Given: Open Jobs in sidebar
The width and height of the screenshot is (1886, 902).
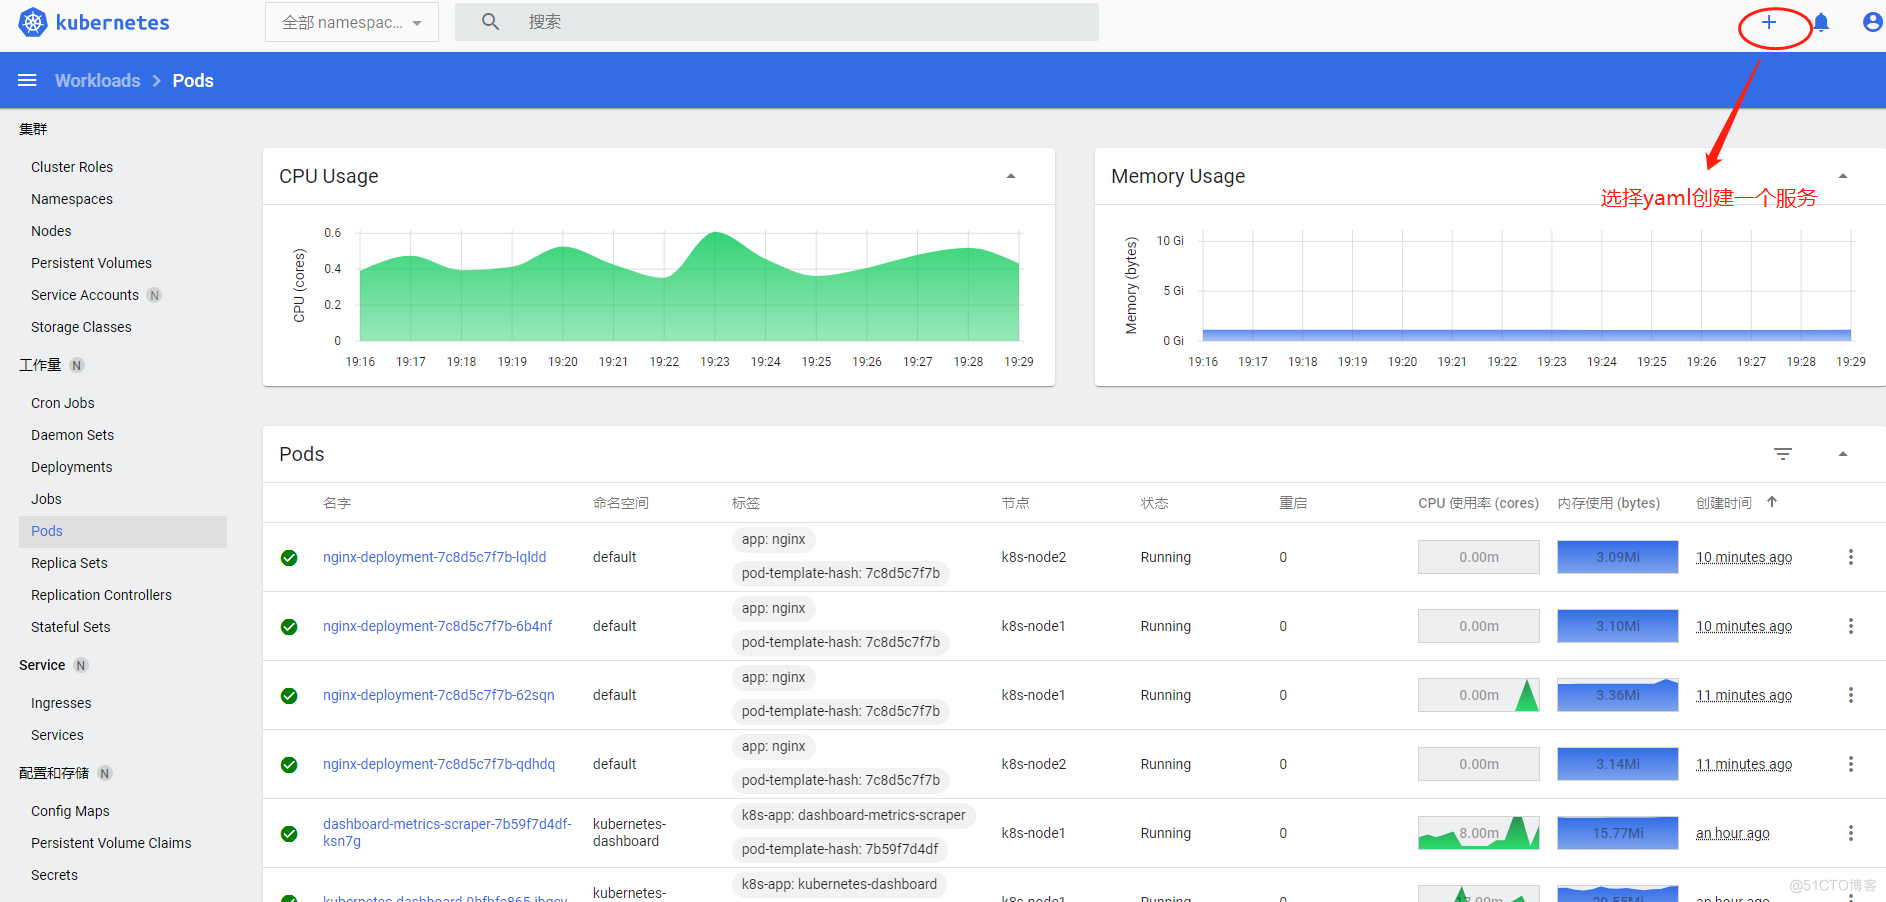Looking at the screenshot, I should (x=46, y=499).
